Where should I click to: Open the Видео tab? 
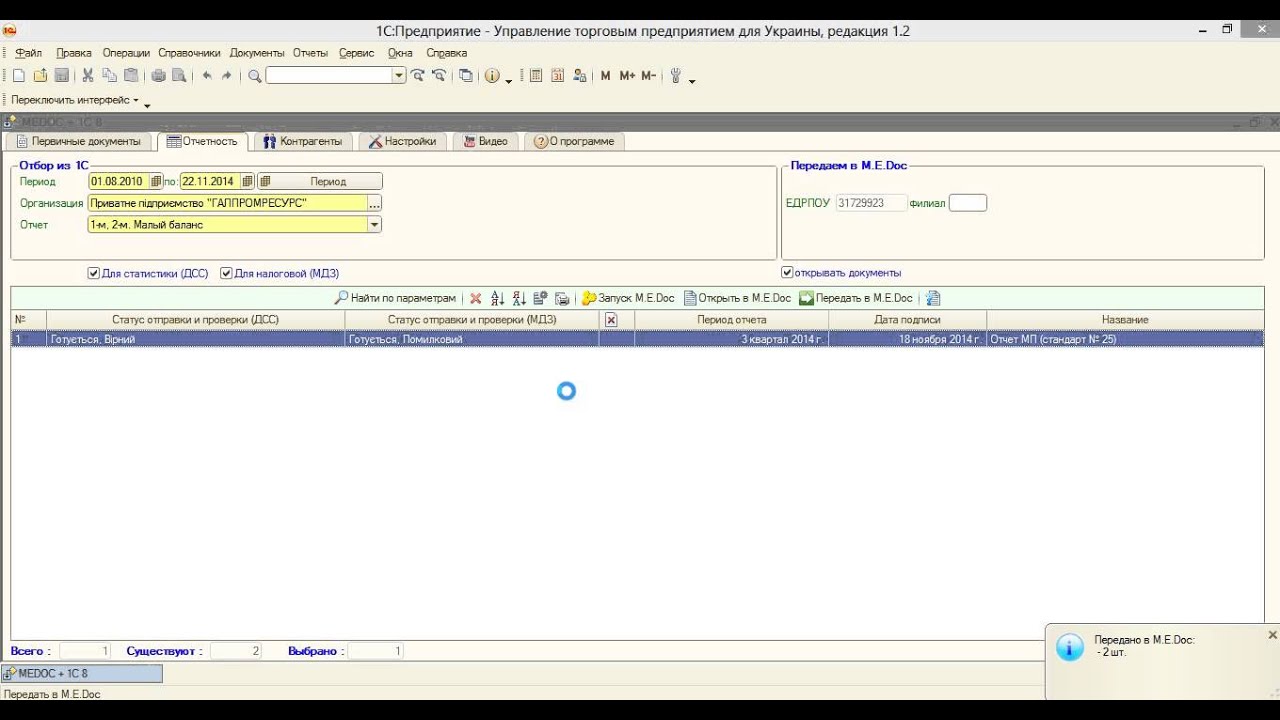click(x=485, y=141)
